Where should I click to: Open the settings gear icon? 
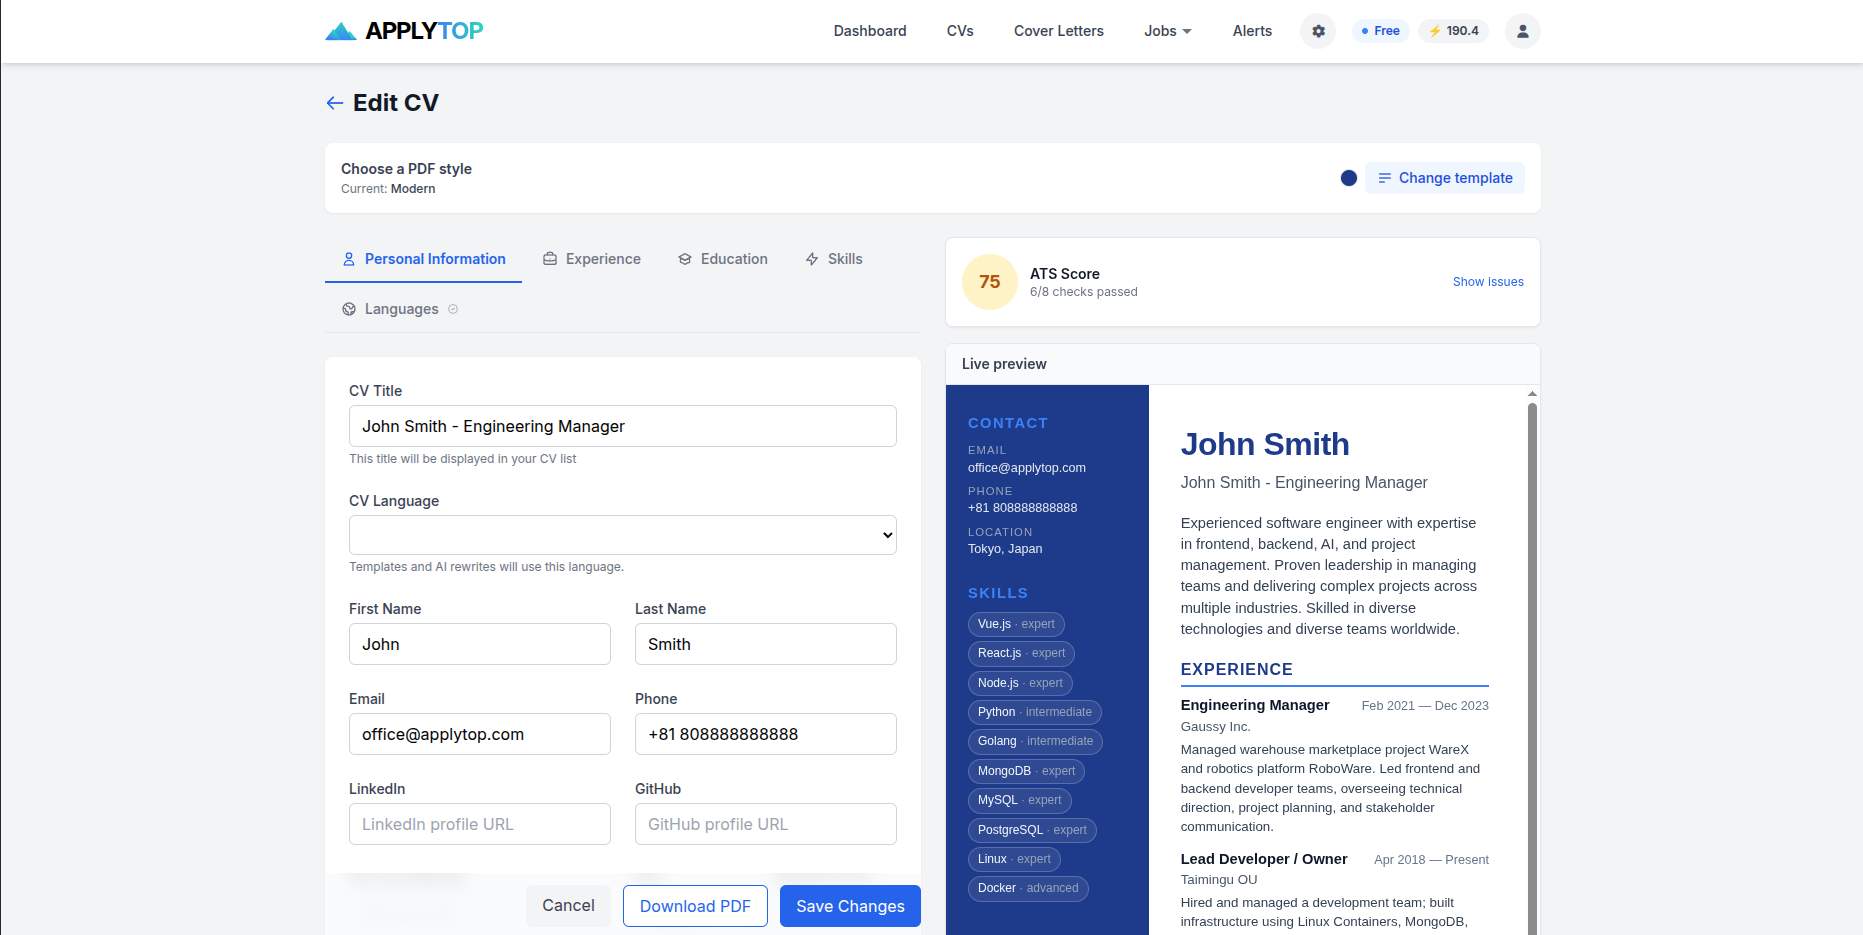point(1318,31)
